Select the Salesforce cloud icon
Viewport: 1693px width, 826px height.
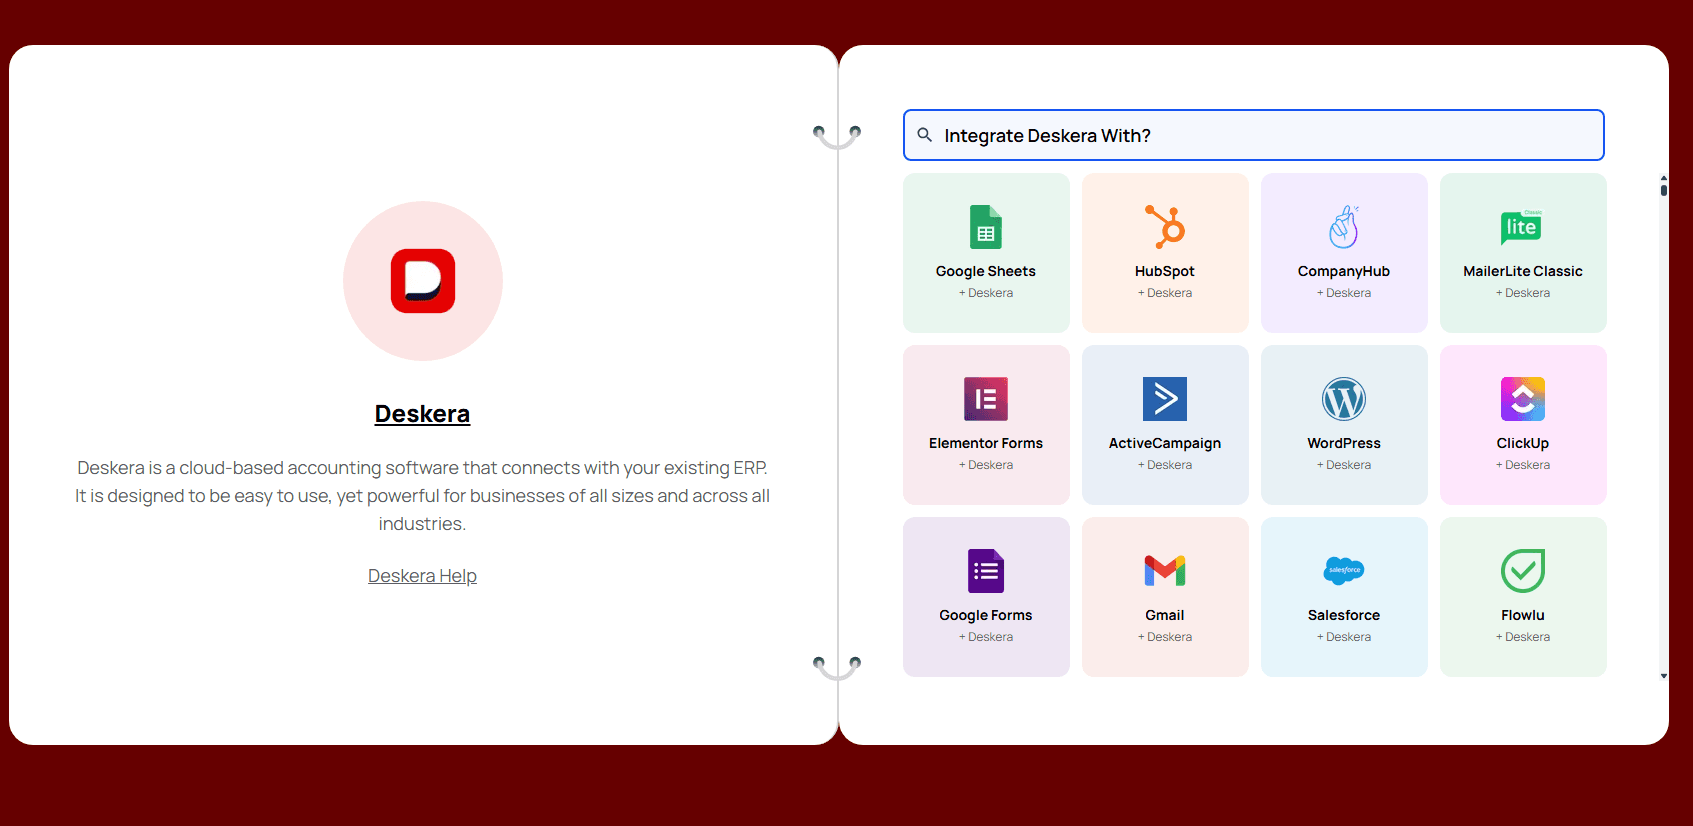pyautogui.click(x=1344, y=570)
